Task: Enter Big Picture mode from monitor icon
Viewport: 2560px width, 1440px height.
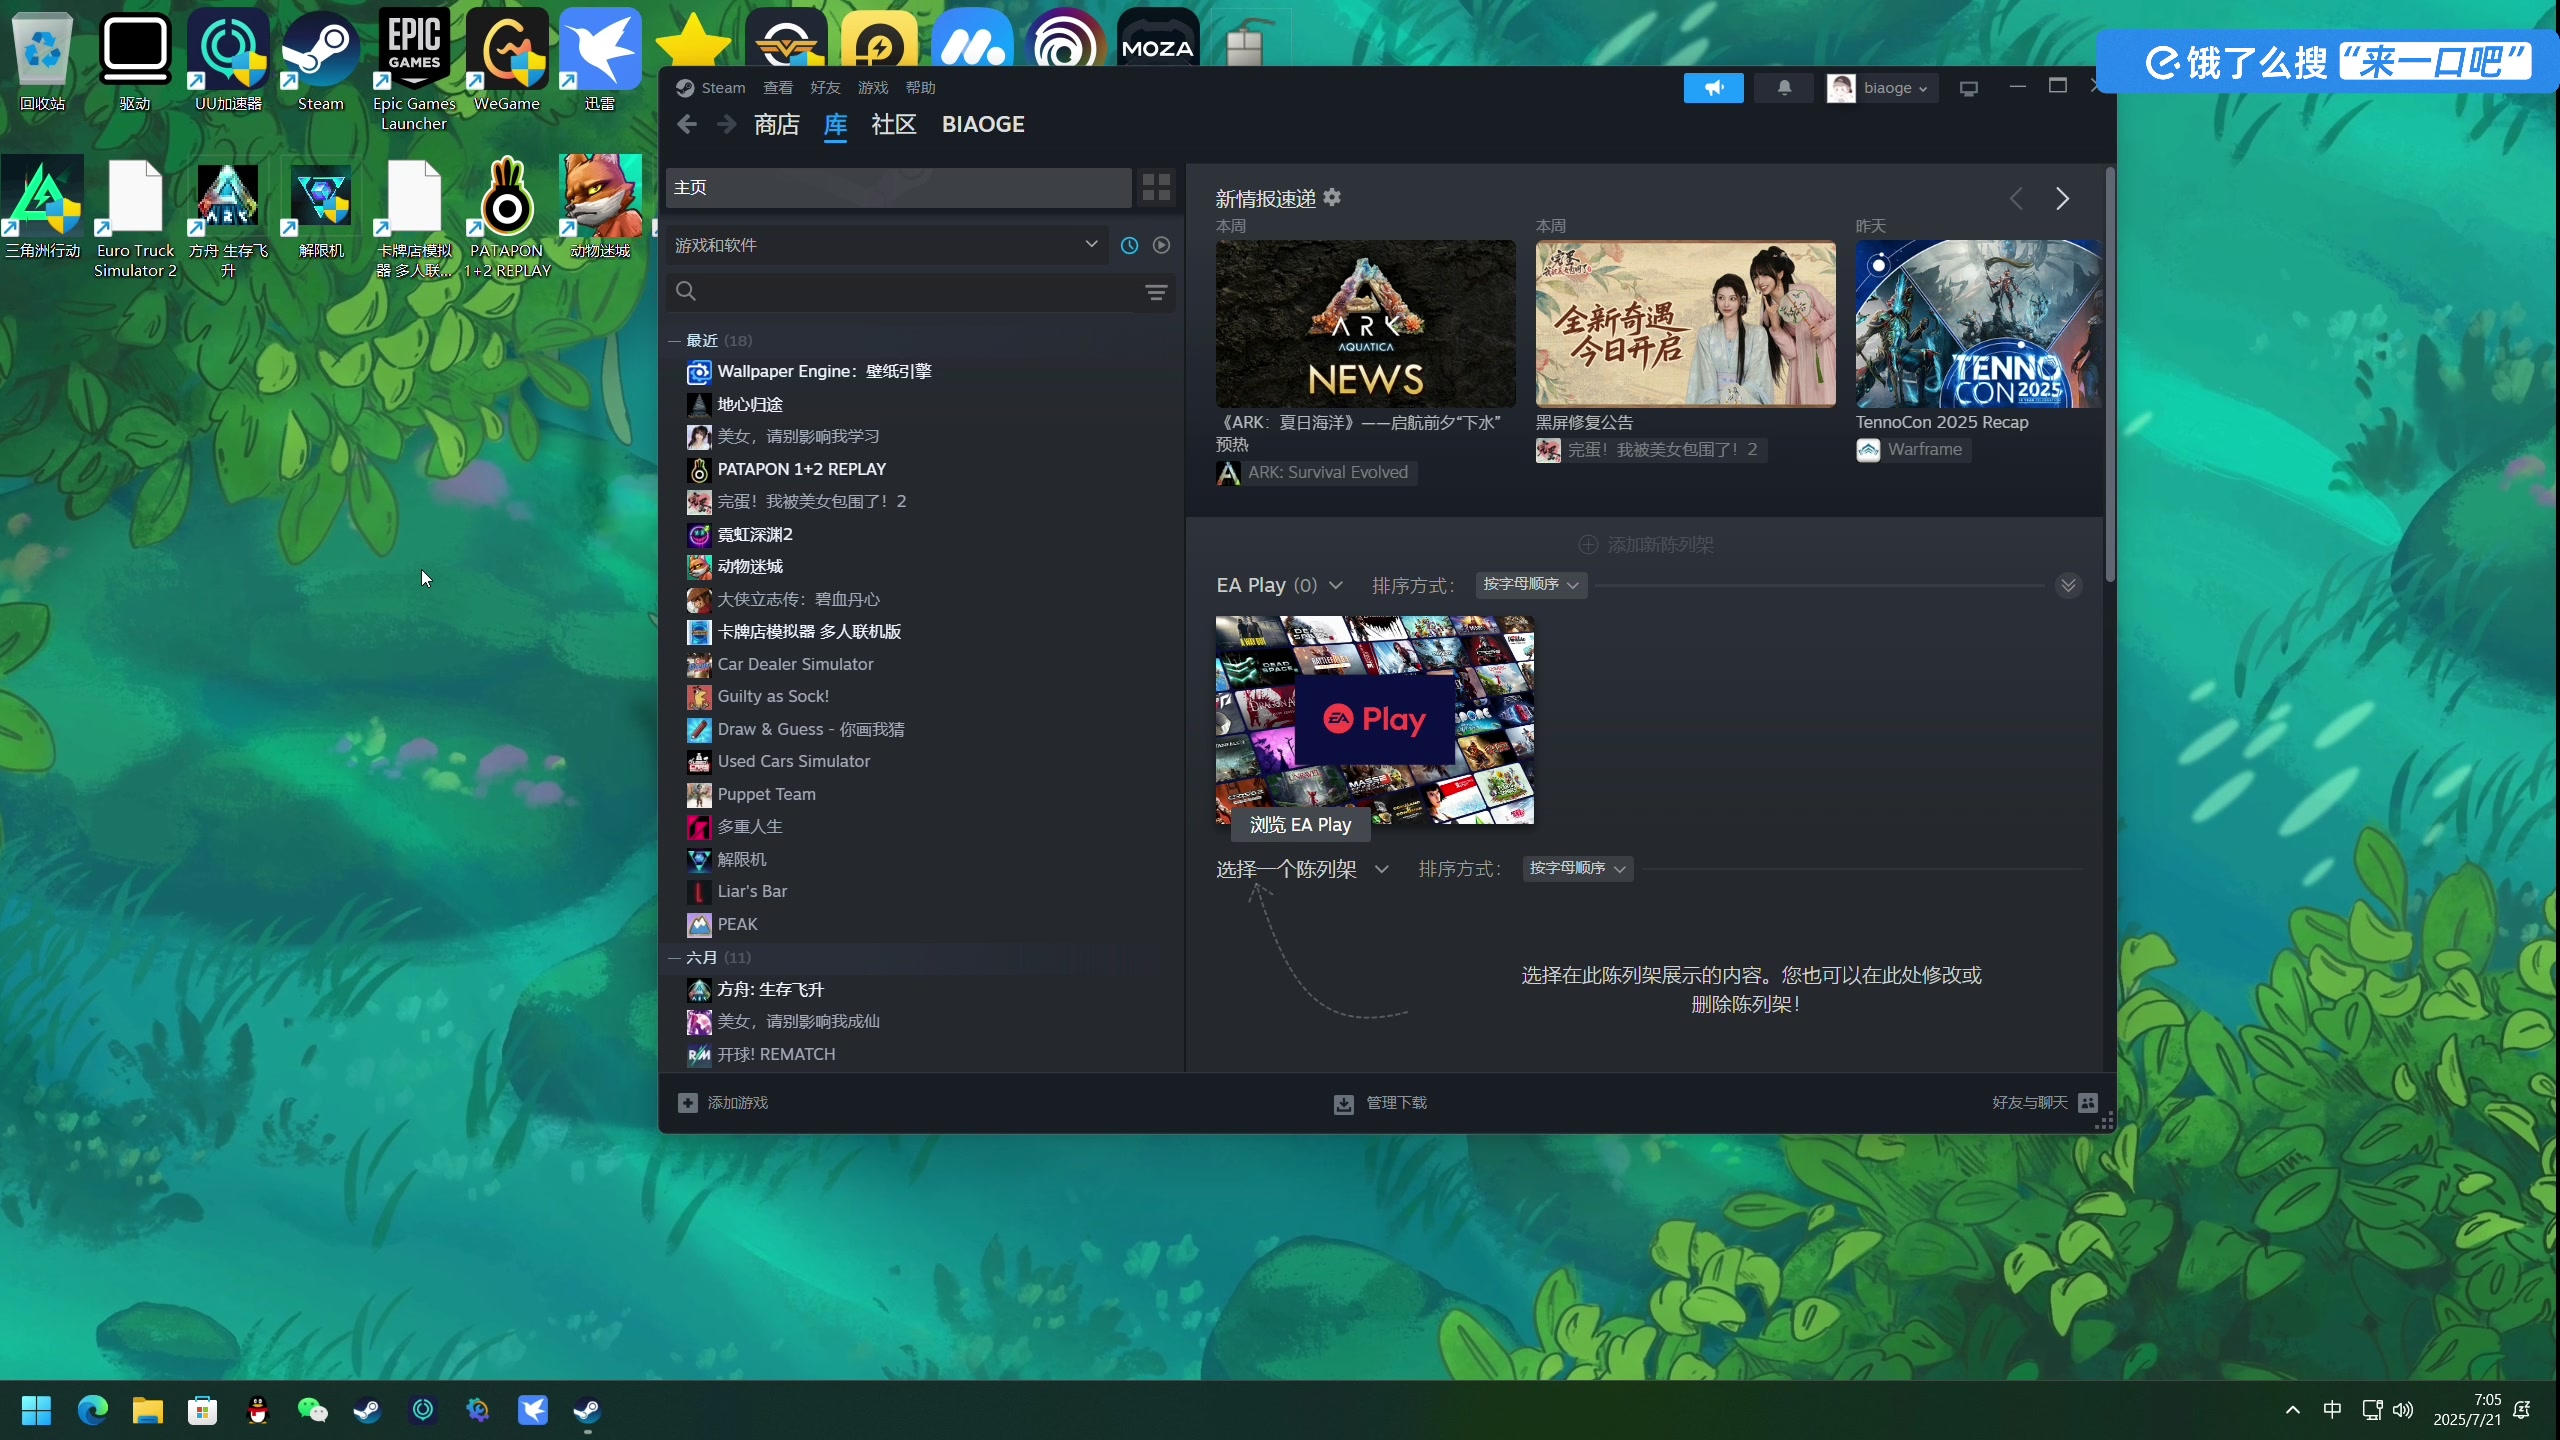Action: click(x=1968, y=88)
